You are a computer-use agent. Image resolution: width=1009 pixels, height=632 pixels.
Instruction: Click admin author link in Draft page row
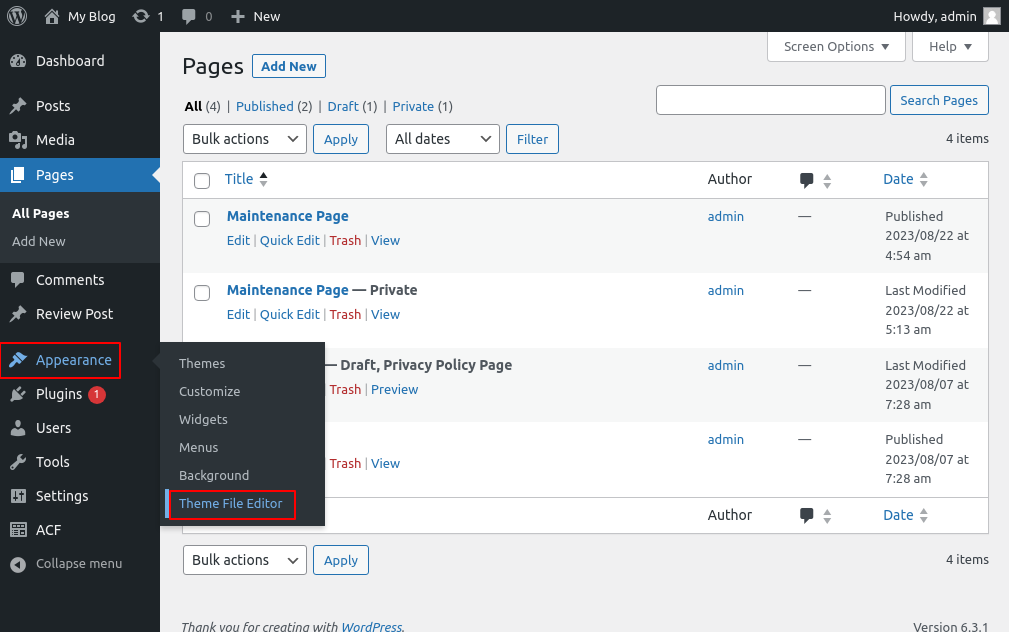[726, 366]
